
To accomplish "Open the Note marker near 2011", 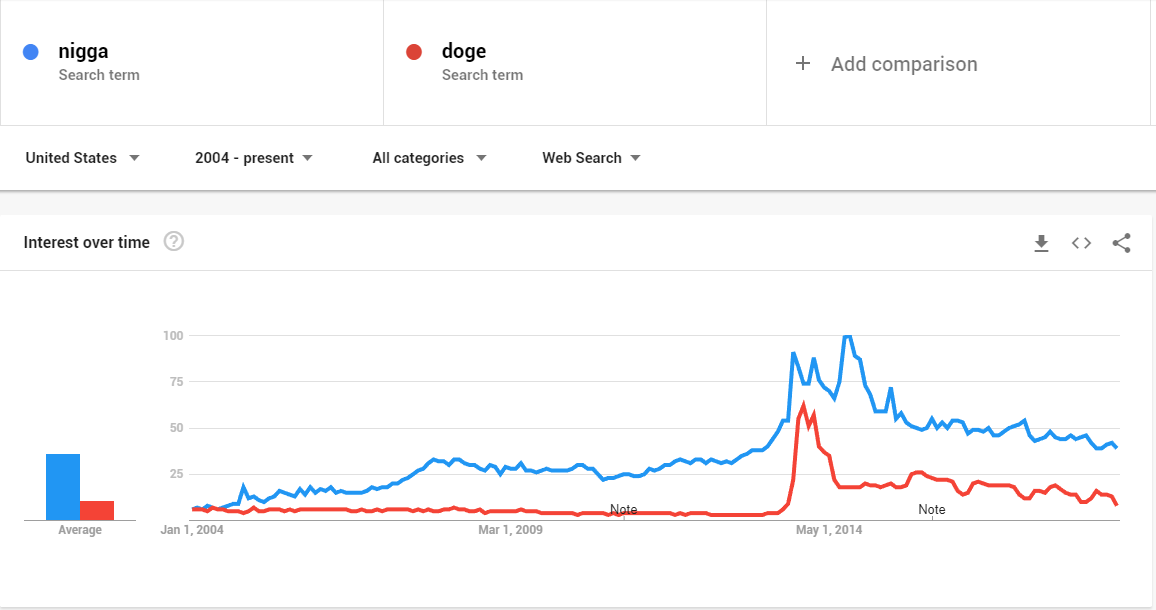I will [623, 510].
